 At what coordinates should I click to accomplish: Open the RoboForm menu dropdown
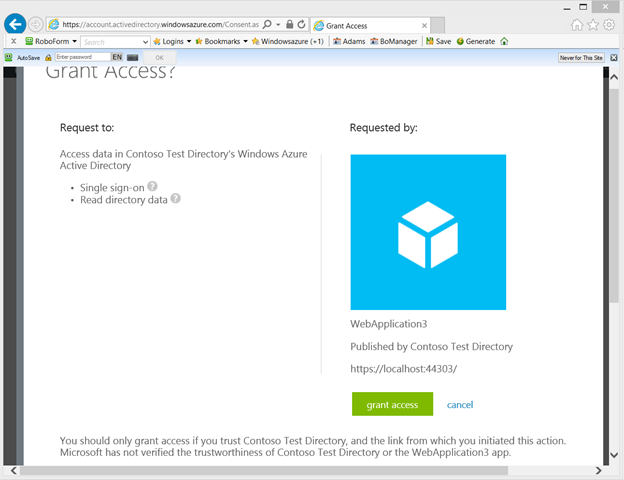pos(51,41)
